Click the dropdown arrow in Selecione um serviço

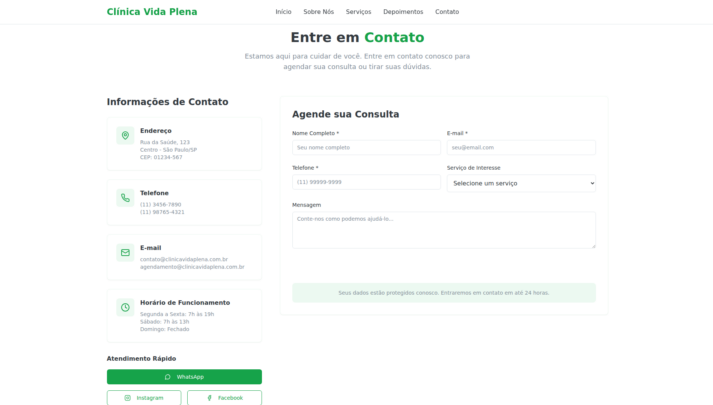point(592,183)
